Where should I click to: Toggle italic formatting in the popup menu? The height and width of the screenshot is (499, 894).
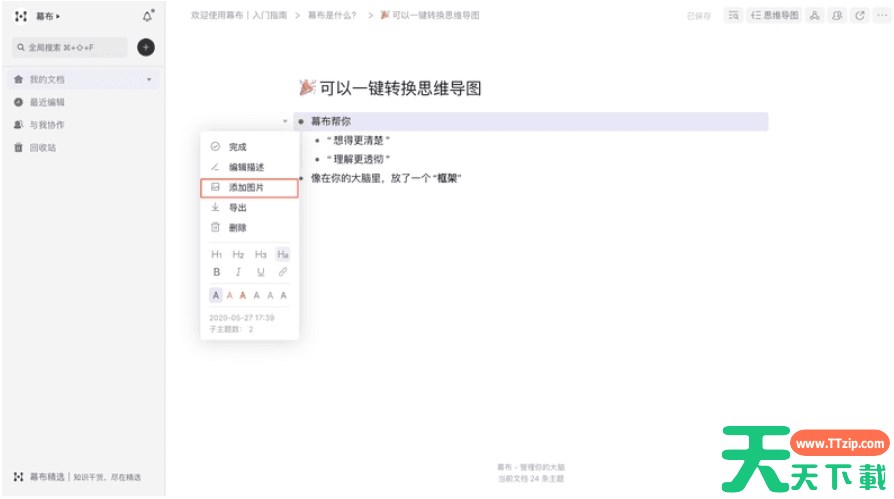click(x=238, y=272)
